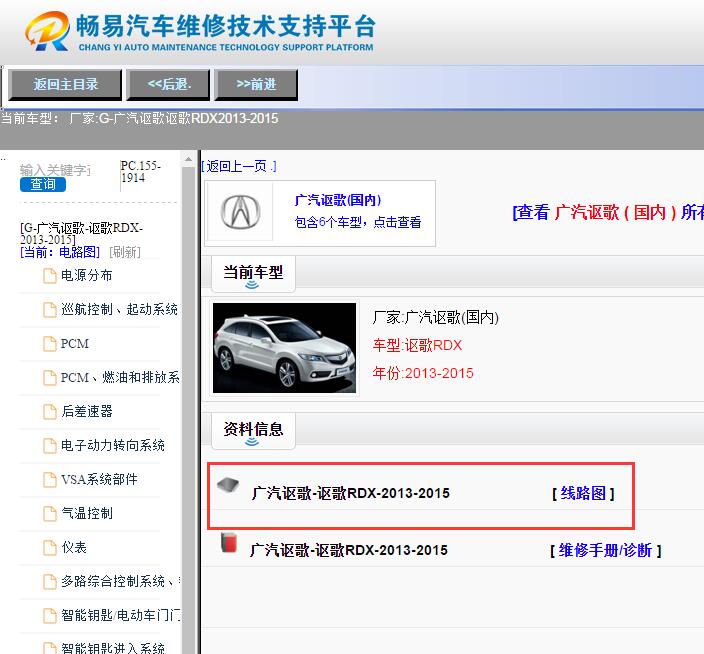
Task: Click the page icon next to 智能钥匙/电动车门
Action: (x=49, y=615)
